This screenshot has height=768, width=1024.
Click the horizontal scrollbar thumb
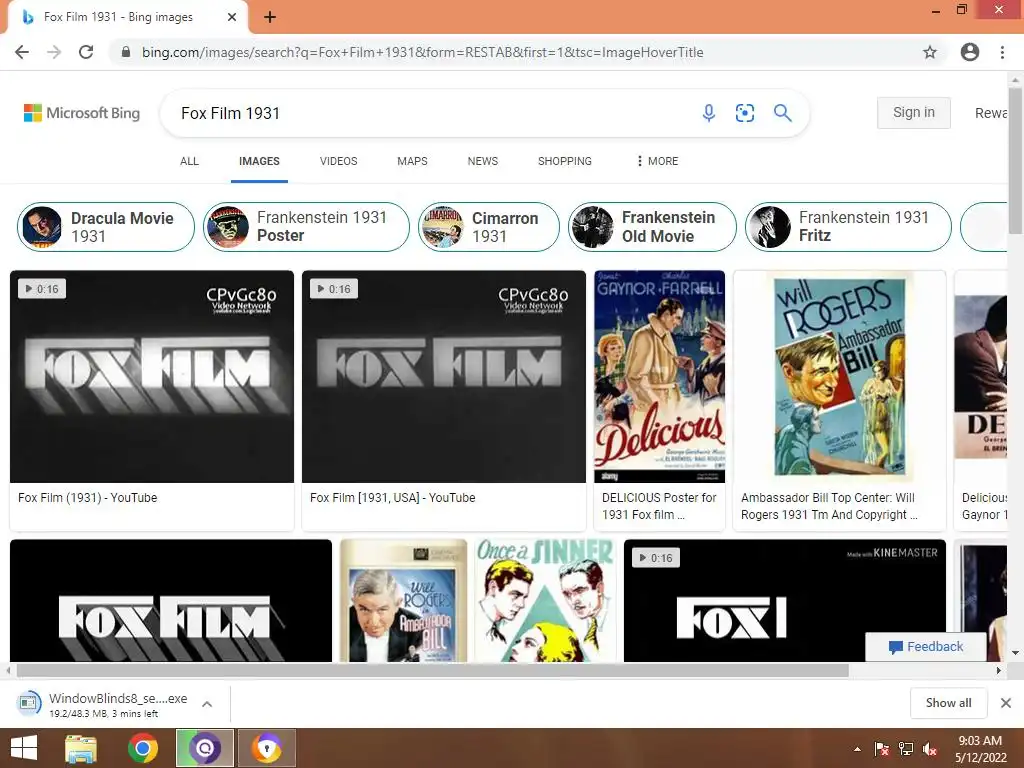tap(432, 670)
